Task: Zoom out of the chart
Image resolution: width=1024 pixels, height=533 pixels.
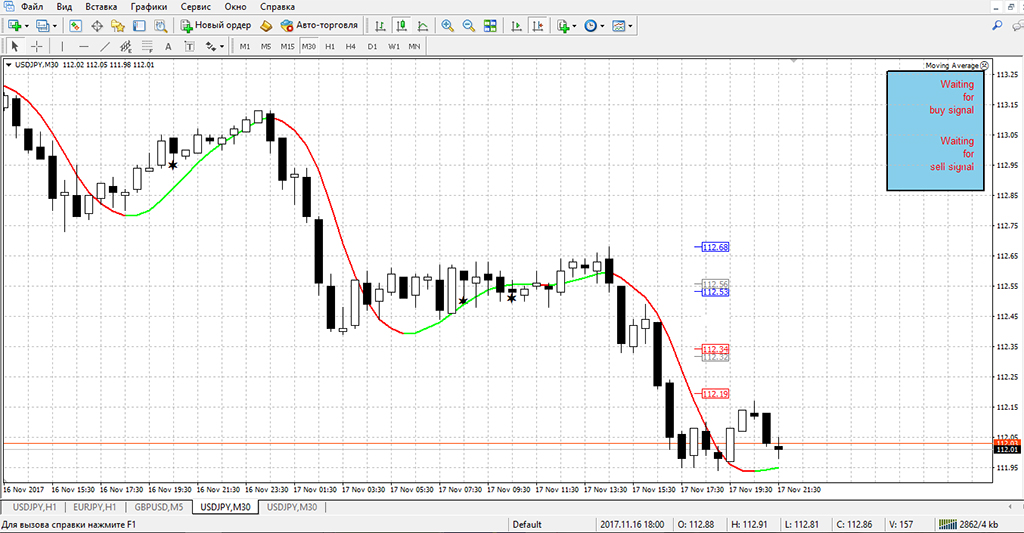Action: [x=467, y=25]
